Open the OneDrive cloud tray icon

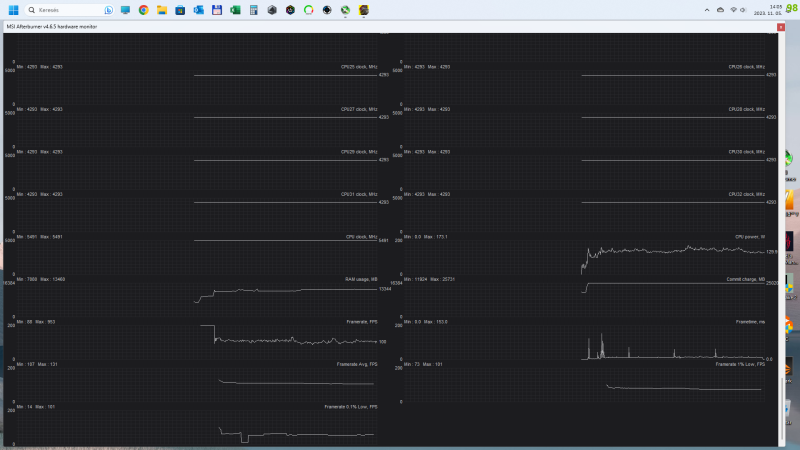[x=720, y=10]
